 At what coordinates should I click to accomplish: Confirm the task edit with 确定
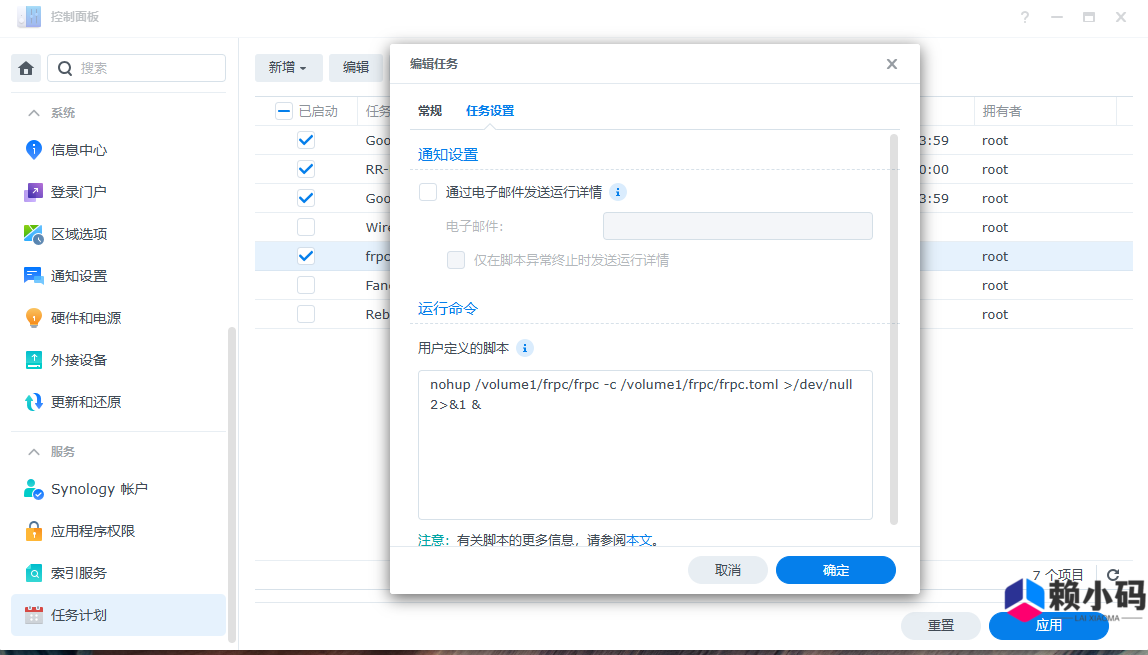click(835, 570)
